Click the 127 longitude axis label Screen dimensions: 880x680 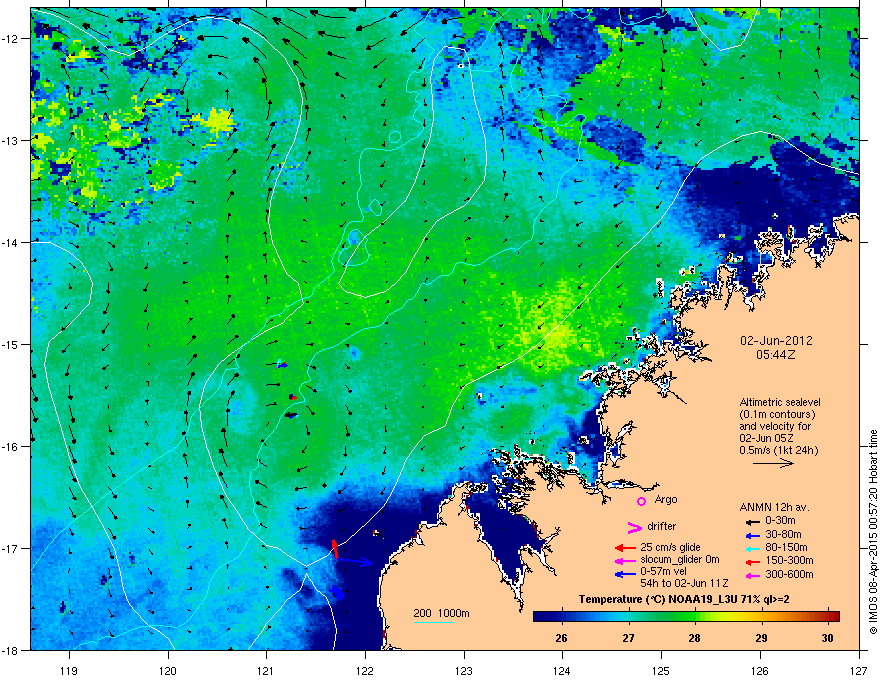(859, 671)
